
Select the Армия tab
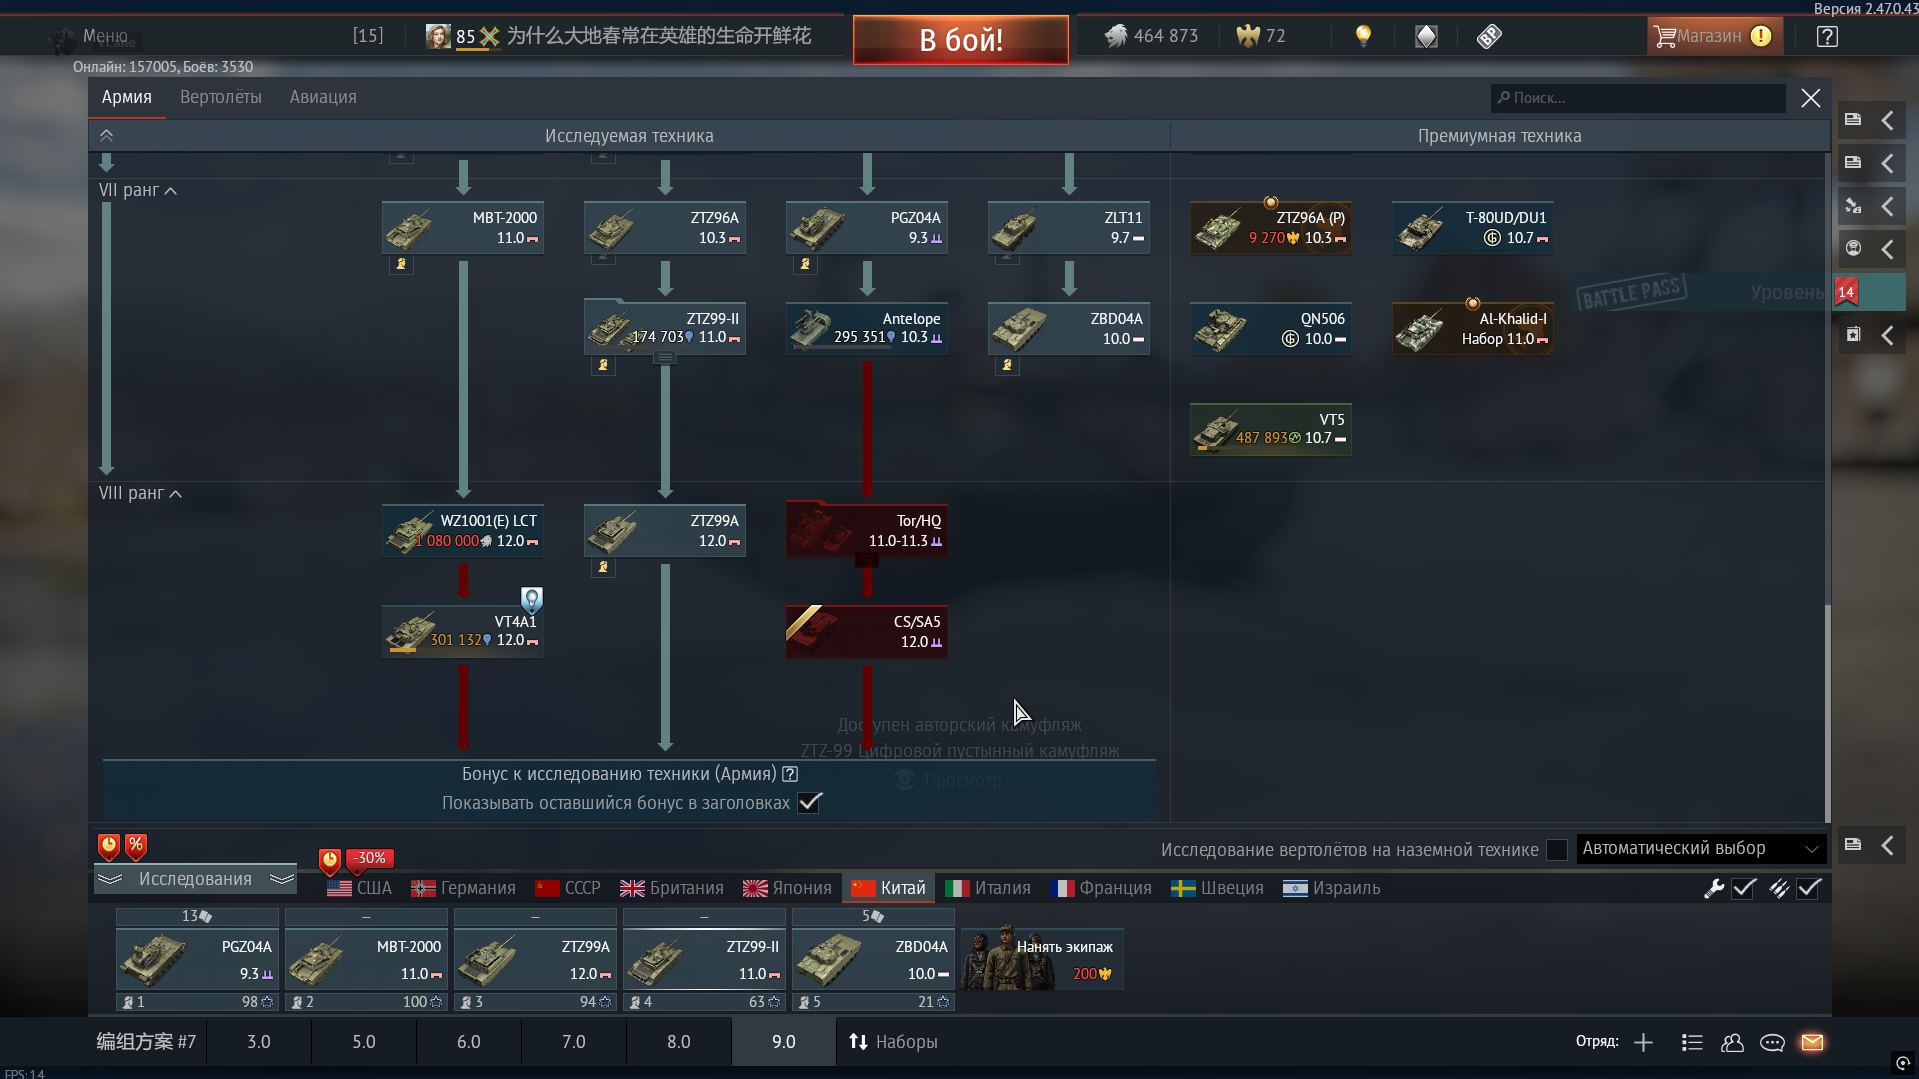tap(127, 97)
